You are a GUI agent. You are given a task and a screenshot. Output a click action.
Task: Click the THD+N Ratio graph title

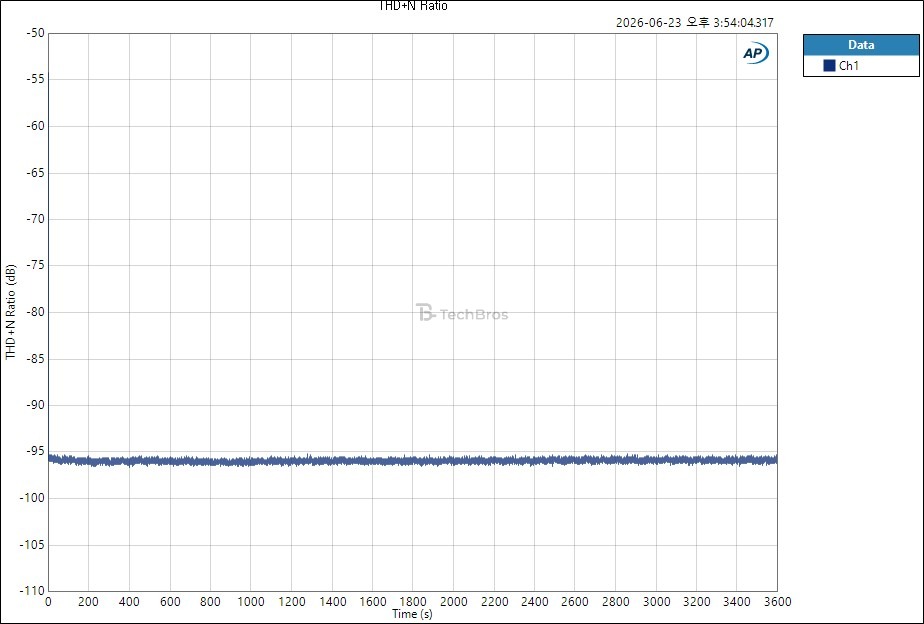pyautogui.click(x=413, y=6)
